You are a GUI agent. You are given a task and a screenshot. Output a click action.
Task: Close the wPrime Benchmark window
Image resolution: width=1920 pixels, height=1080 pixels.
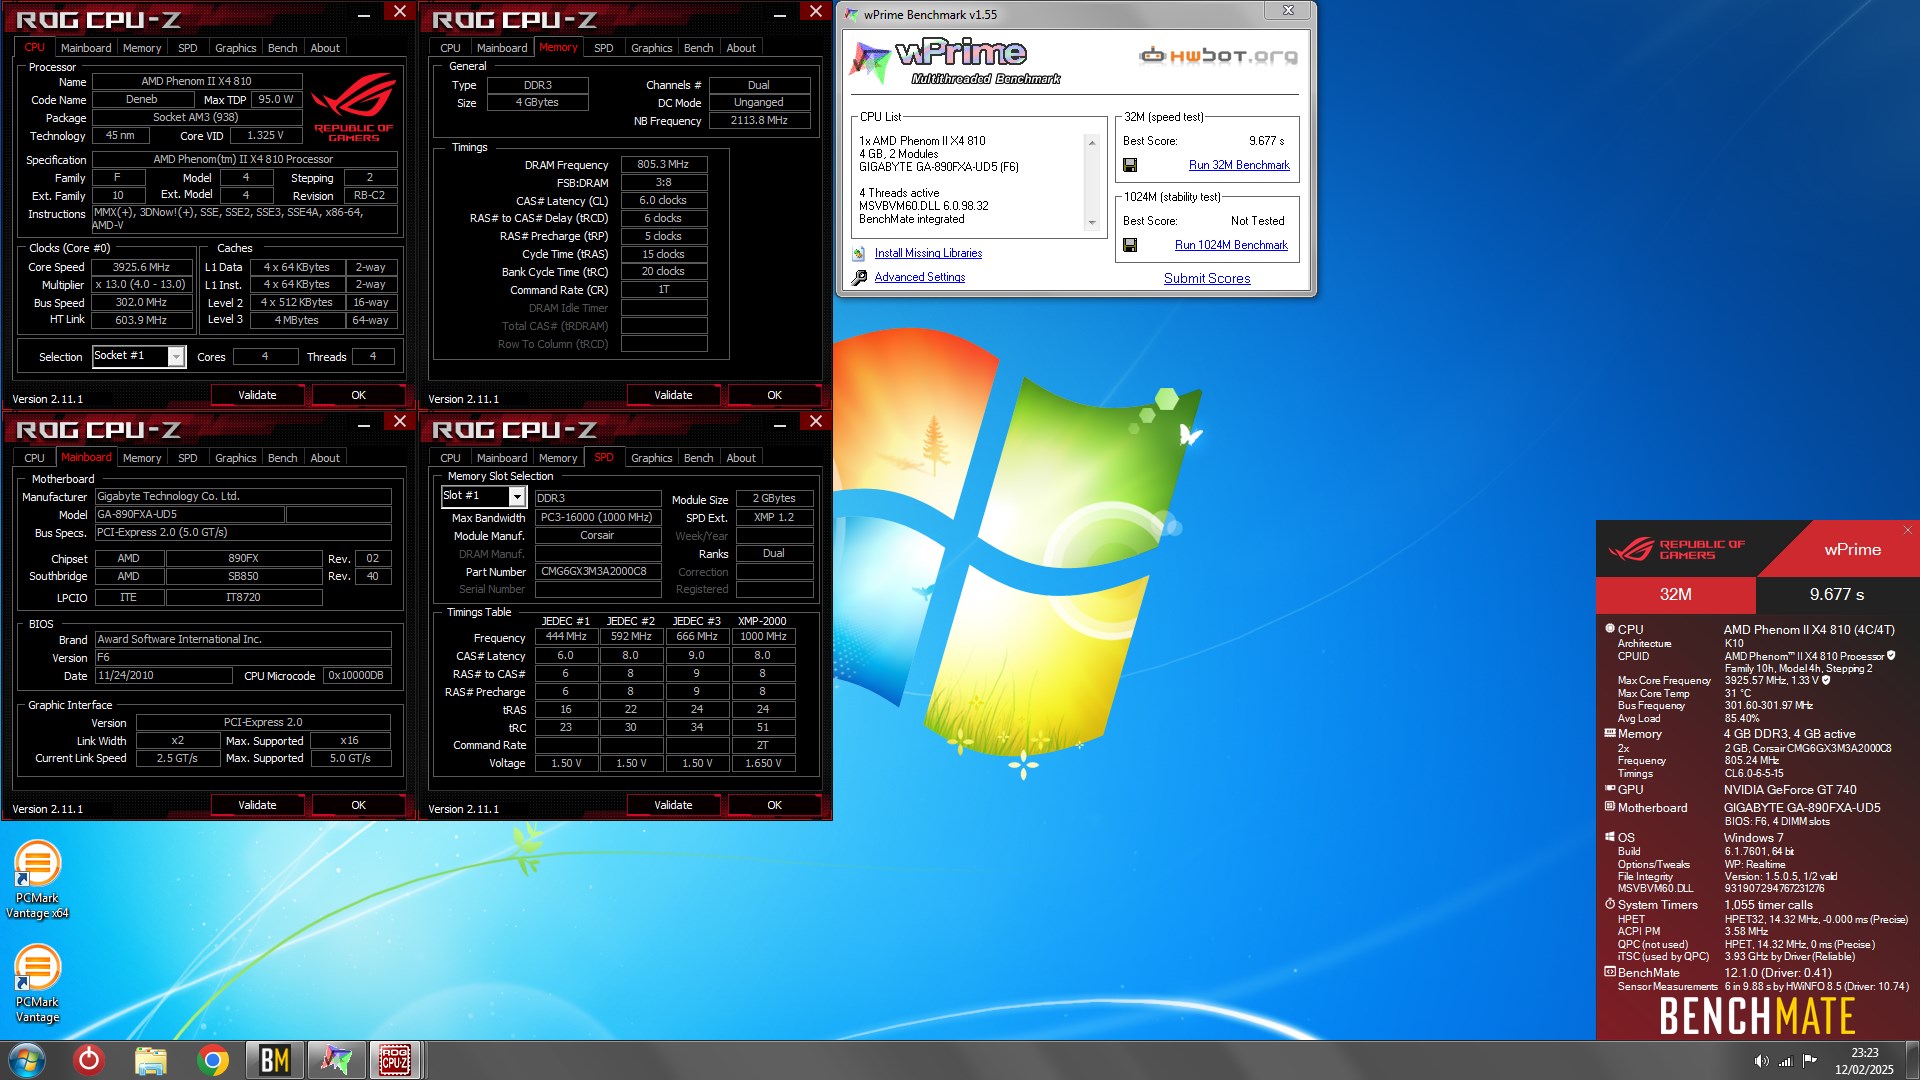tap(1288, 11)
